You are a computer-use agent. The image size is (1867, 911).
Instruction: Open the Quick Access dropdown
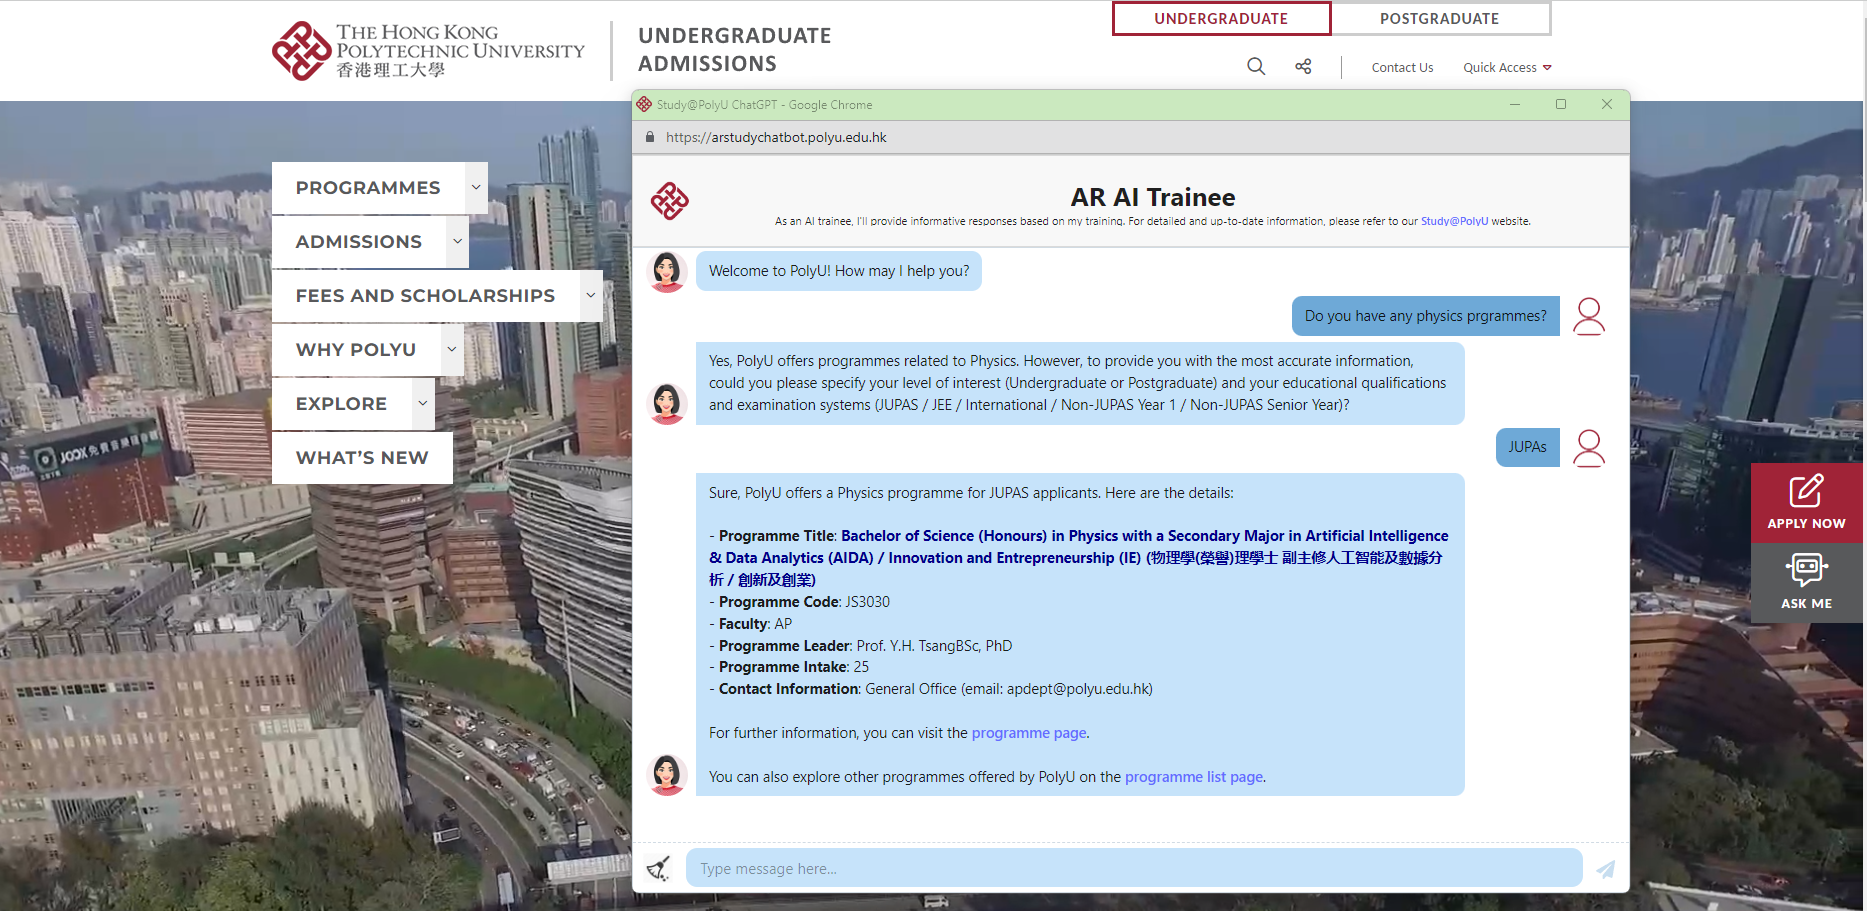(1507, 68)
